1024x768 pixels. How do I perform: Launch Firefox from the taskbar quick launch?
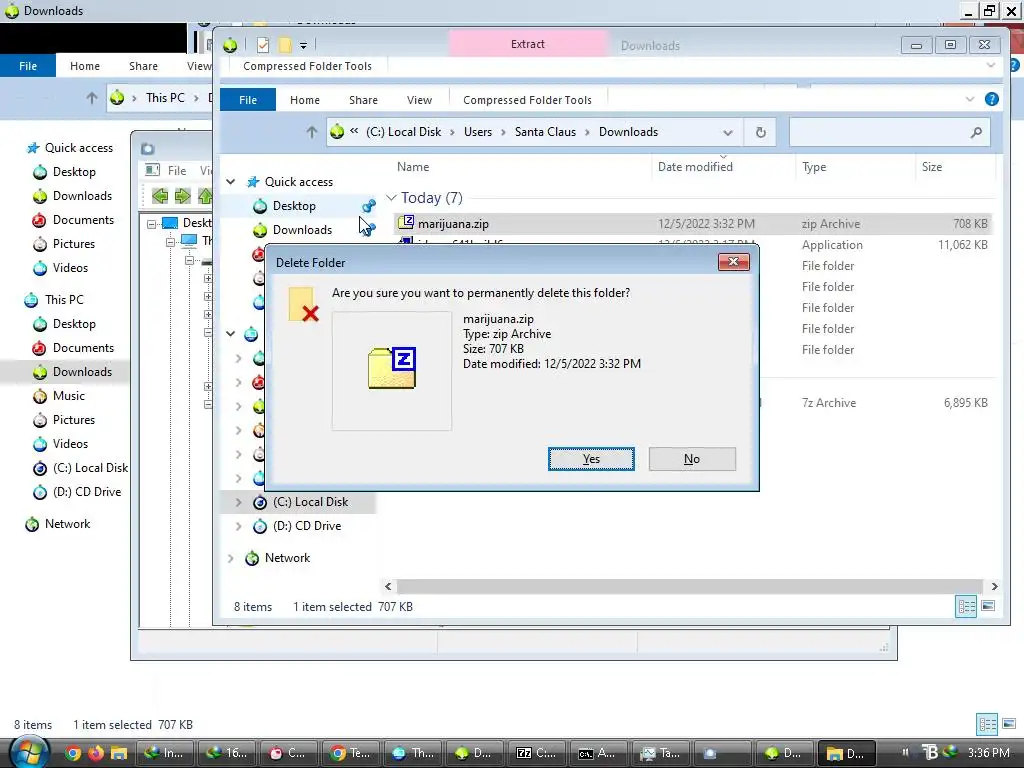pos(96,753)
